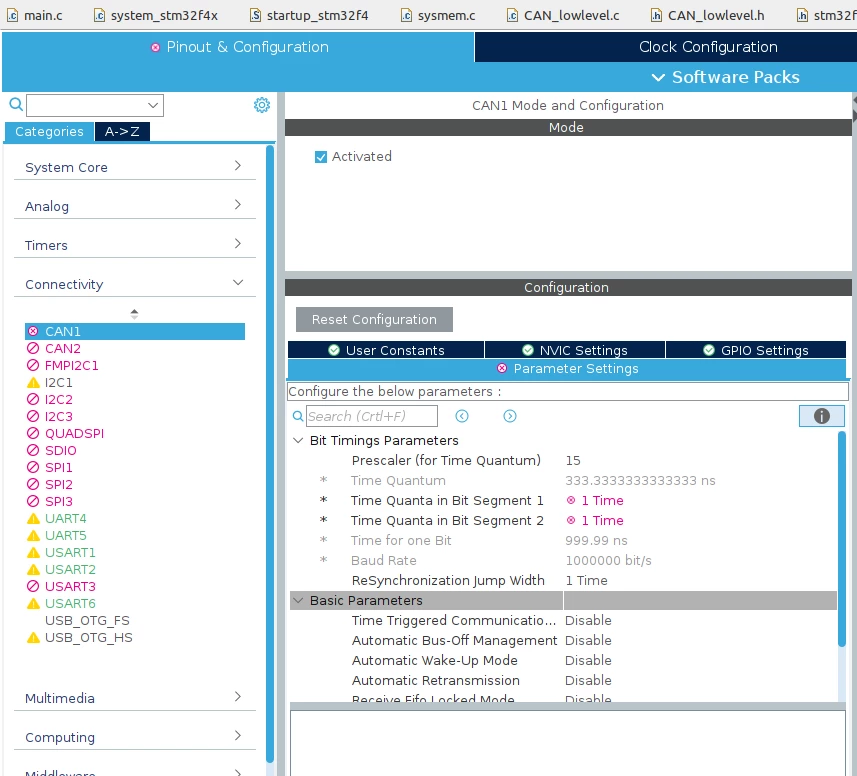Viewport: 857px width, 776px height.
Task: Open the GPIO Settings tab
Action: [755, 350]
